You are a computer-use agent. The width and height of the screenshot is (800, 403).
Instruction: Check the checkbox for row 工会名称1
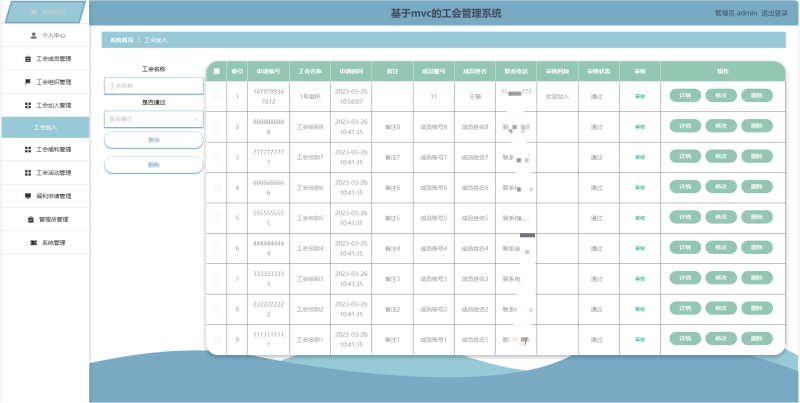(x=217, y=340)
